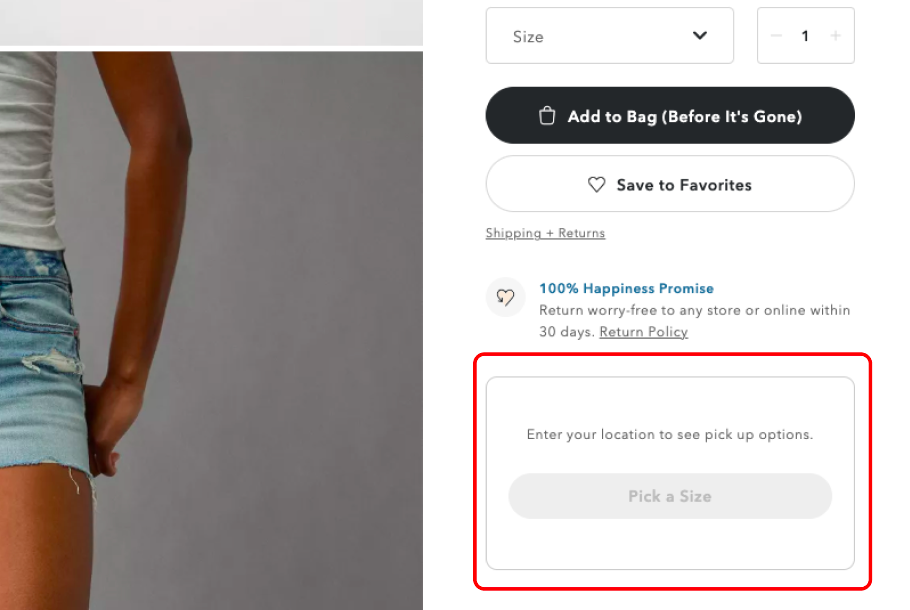Image resolution: width=910 pixels, height=610 pixels.
Task: Open the Shipping + Returns link
Action: (x=545, y=233)
